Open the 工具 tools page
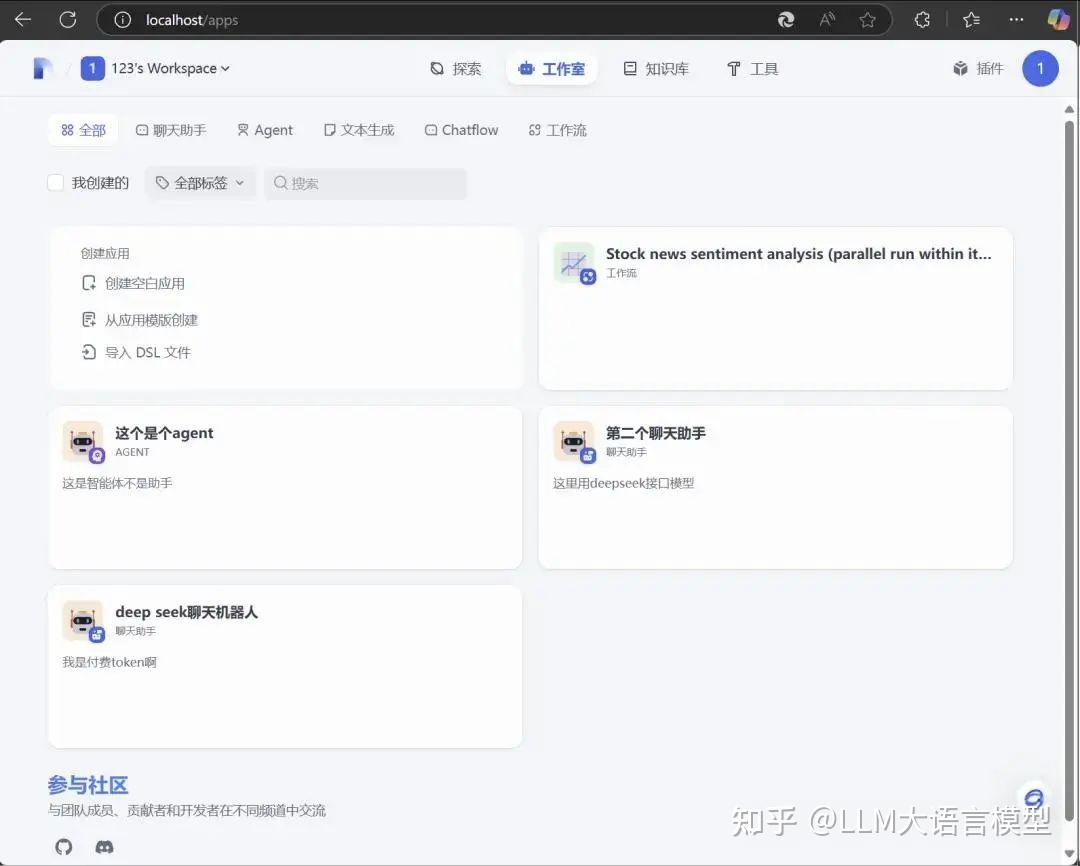The width and height of the screenshot is (1080, 866). pos(752,69)
